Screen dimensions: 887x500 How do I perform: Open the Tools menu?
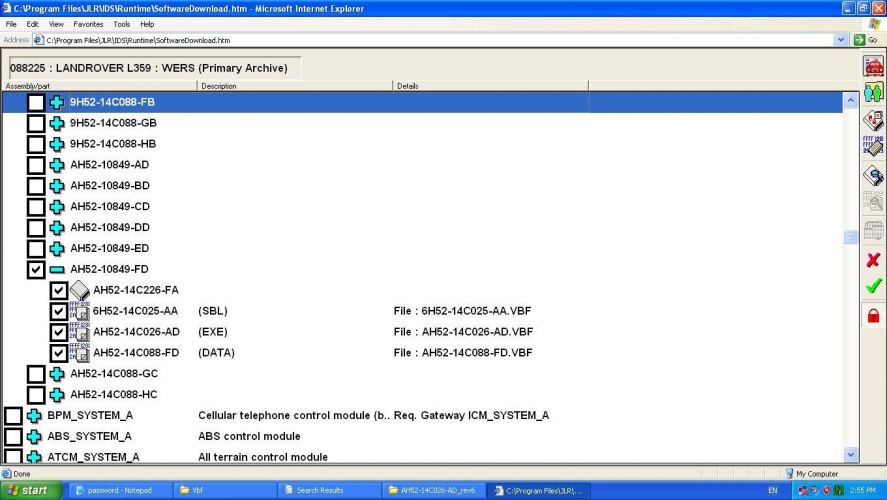click(122, 24)
